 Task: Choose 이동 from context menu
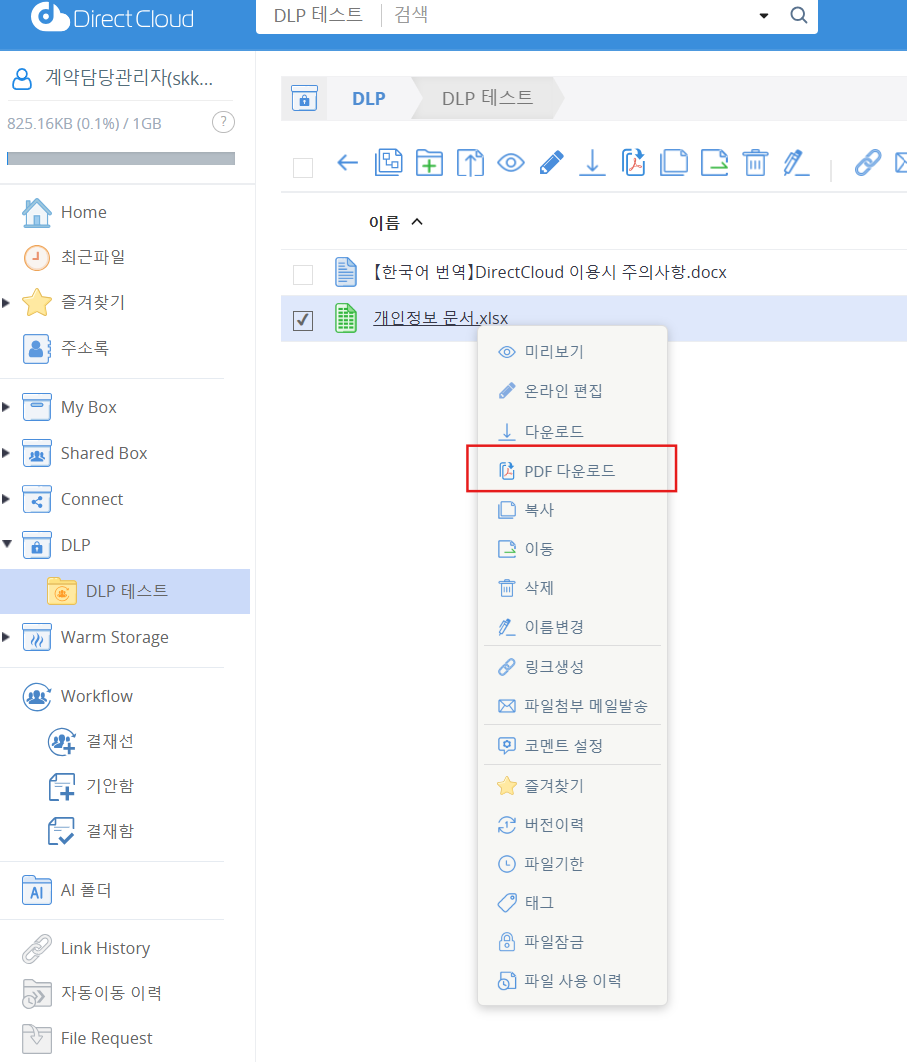(x=572, y=549)
